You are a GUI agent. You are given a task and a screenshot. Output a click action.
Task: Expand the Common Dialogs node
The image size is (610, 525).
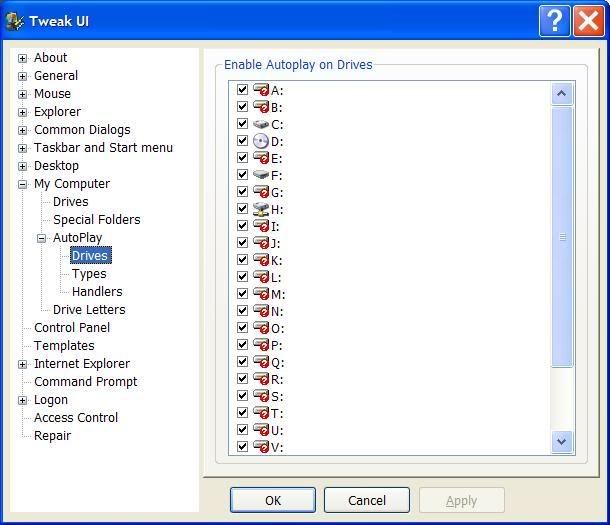(23, 130)
